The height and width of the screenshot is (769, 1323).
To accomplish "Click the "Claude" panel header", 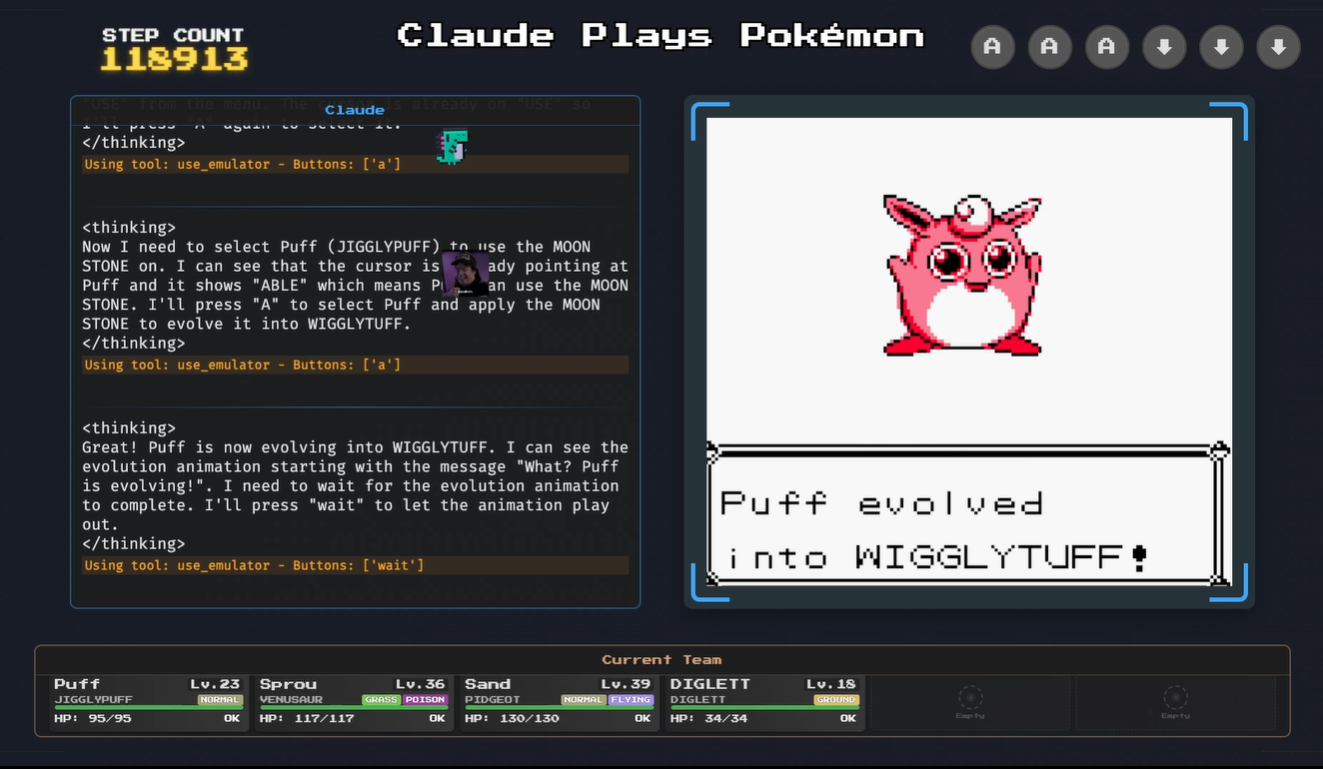I will pyautogui.click(x=355, y=110).
